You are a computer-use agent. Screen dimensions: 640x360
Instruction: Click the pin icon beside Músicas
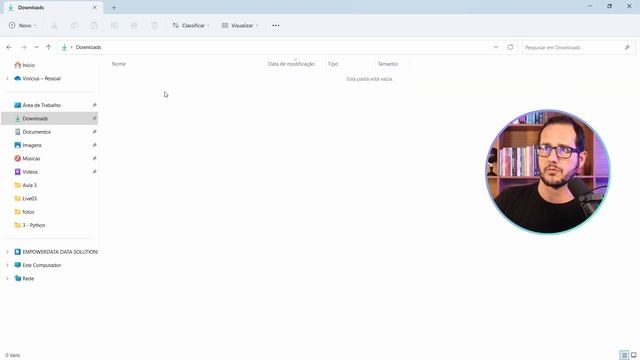coord(94,158)
